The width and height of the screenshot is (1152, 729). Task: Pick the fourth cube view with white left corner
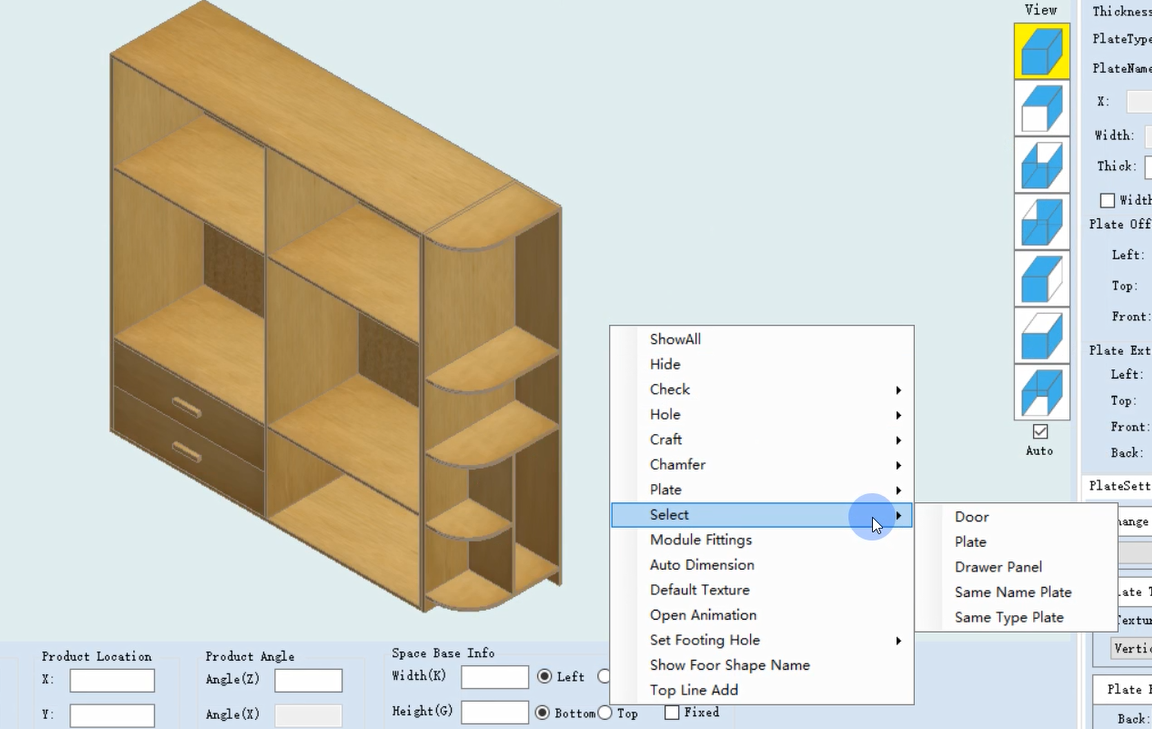pos(1041,222)
